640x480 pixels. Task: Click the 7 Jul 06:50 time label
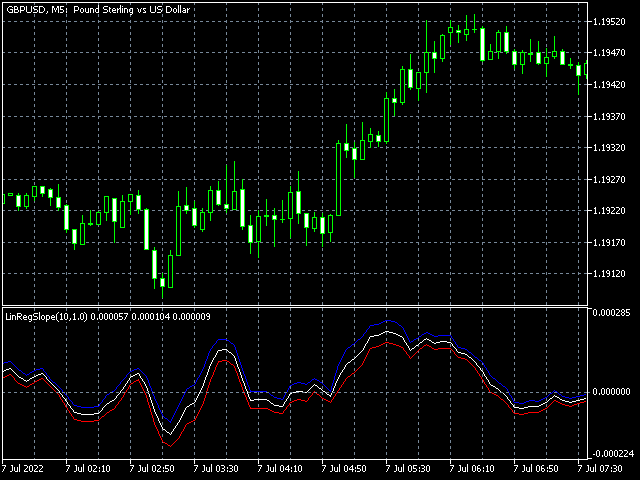tap(536, 469)
